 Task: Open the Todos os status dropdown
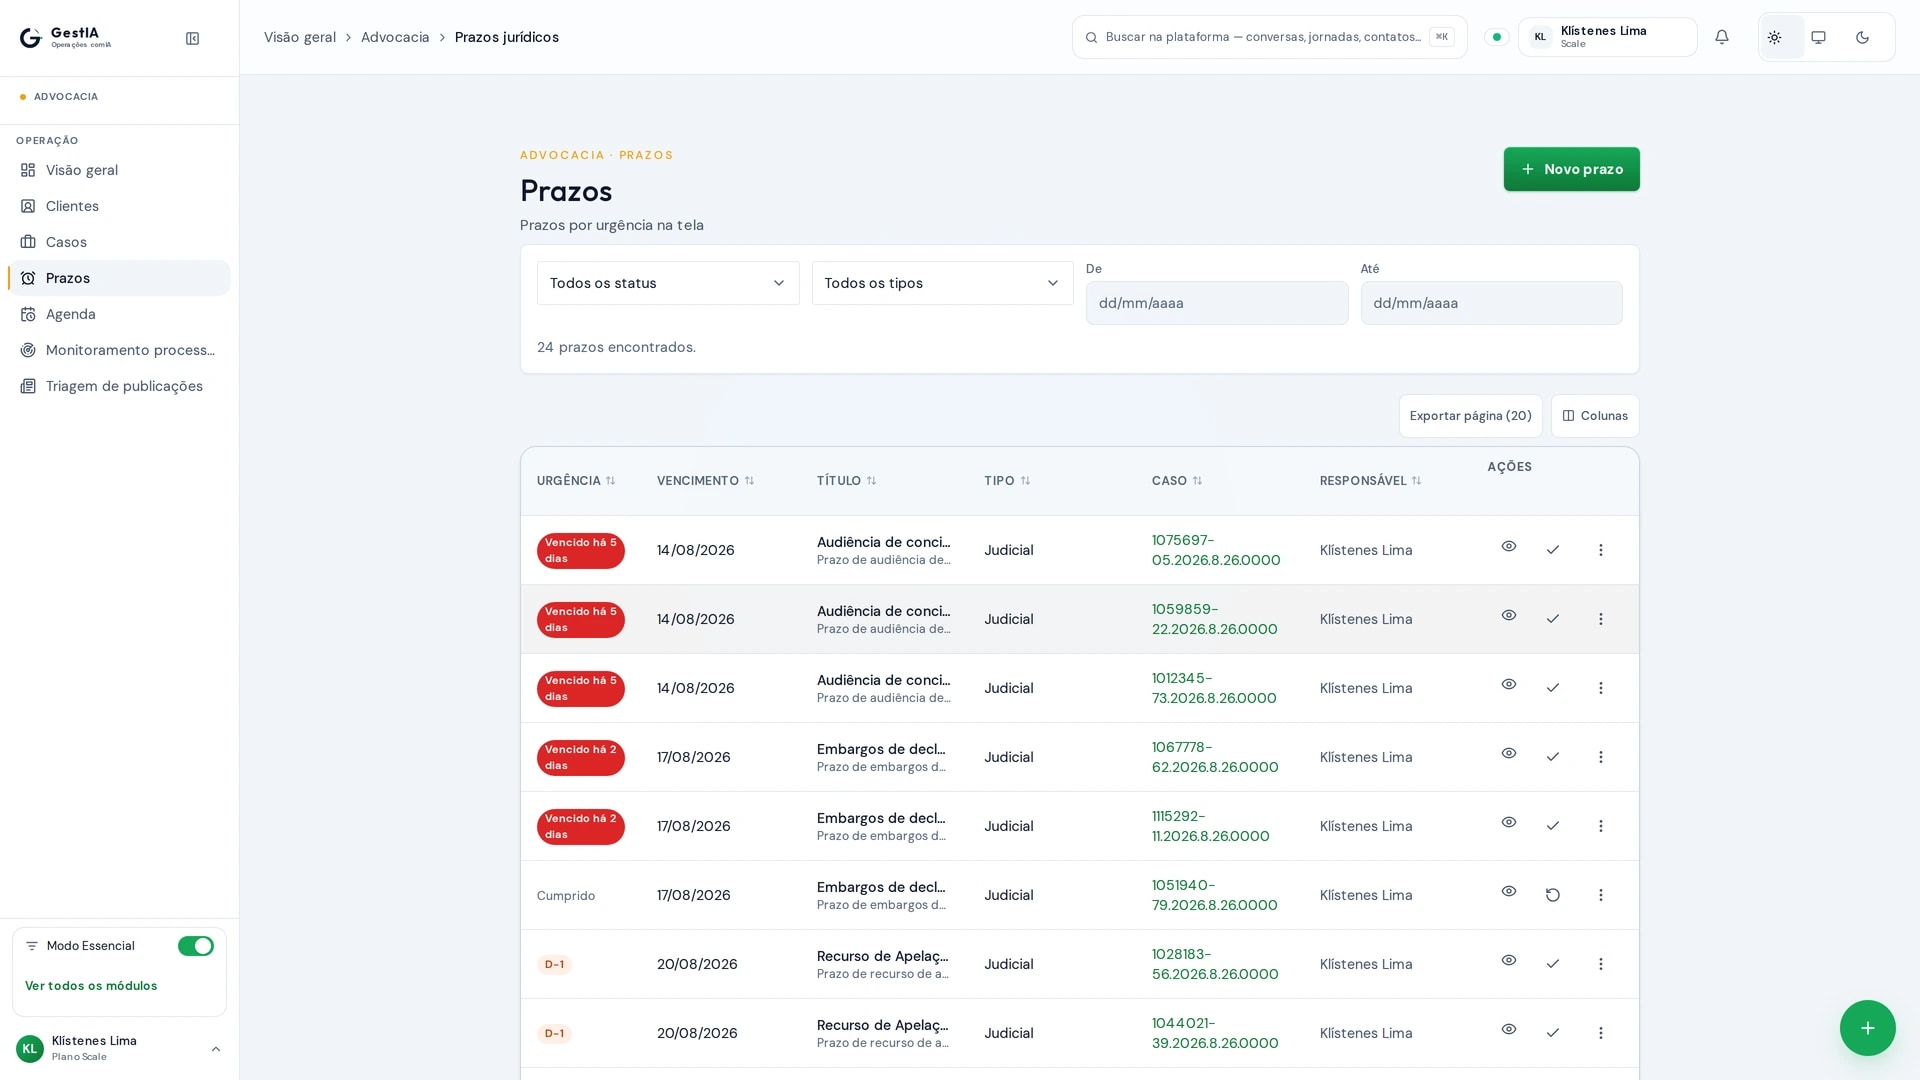(x=668, y=283)
